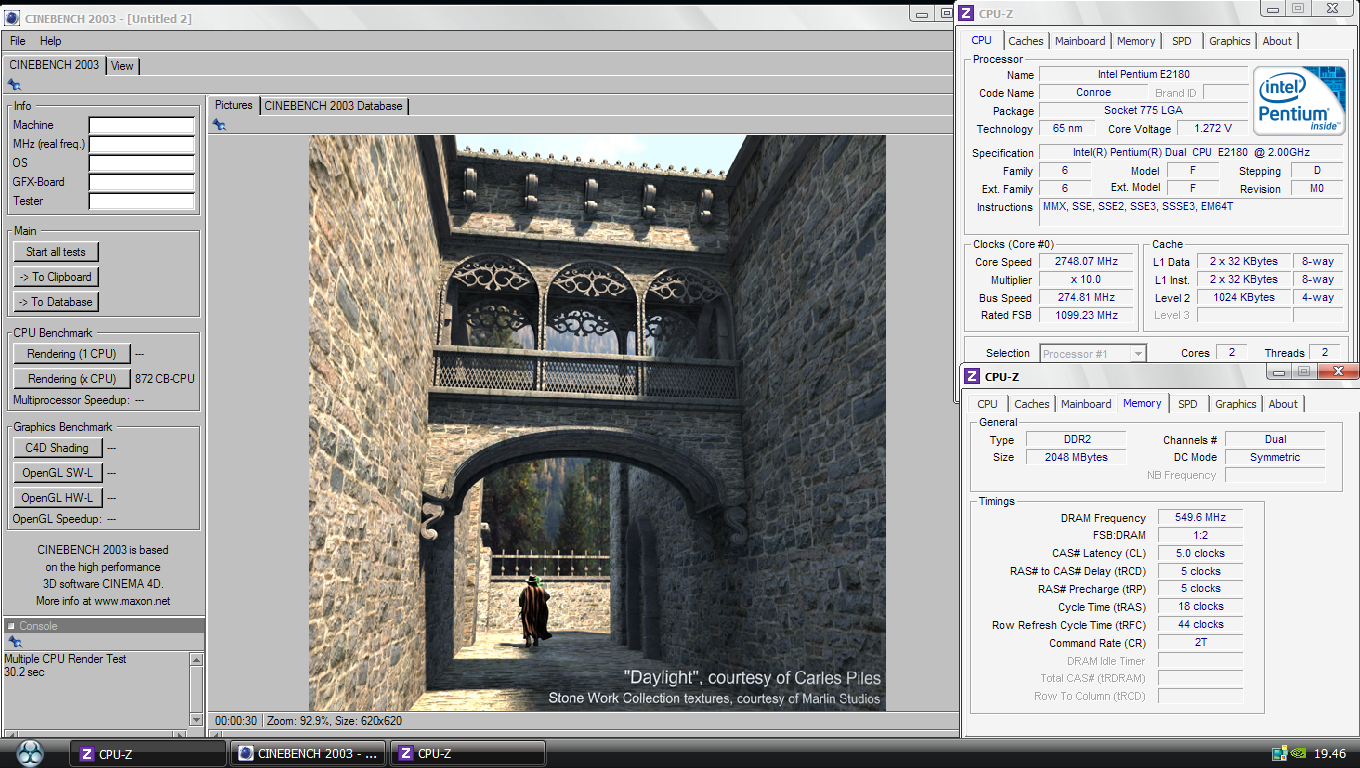The image size is (1360, 768).
Task: Click the pin icon under CINEBENCH 2003 tab
Action: 14,85
